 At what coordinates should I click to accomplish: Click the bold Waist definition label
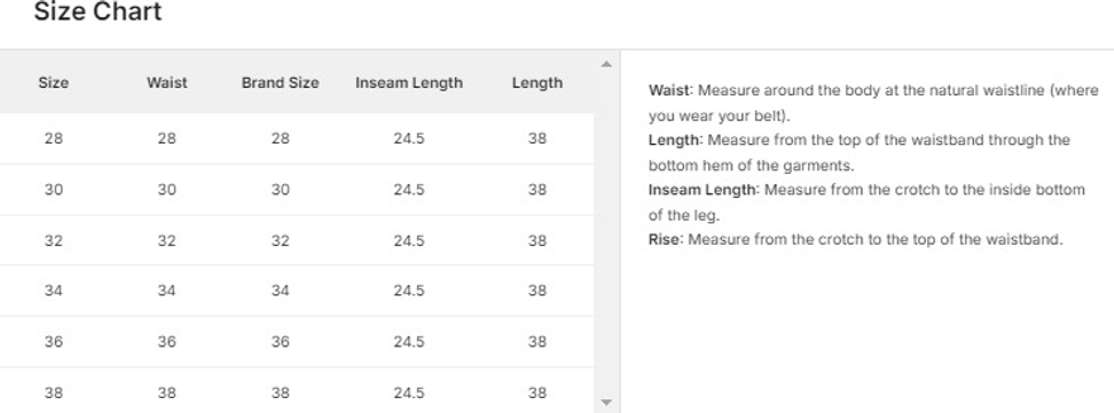670,91
